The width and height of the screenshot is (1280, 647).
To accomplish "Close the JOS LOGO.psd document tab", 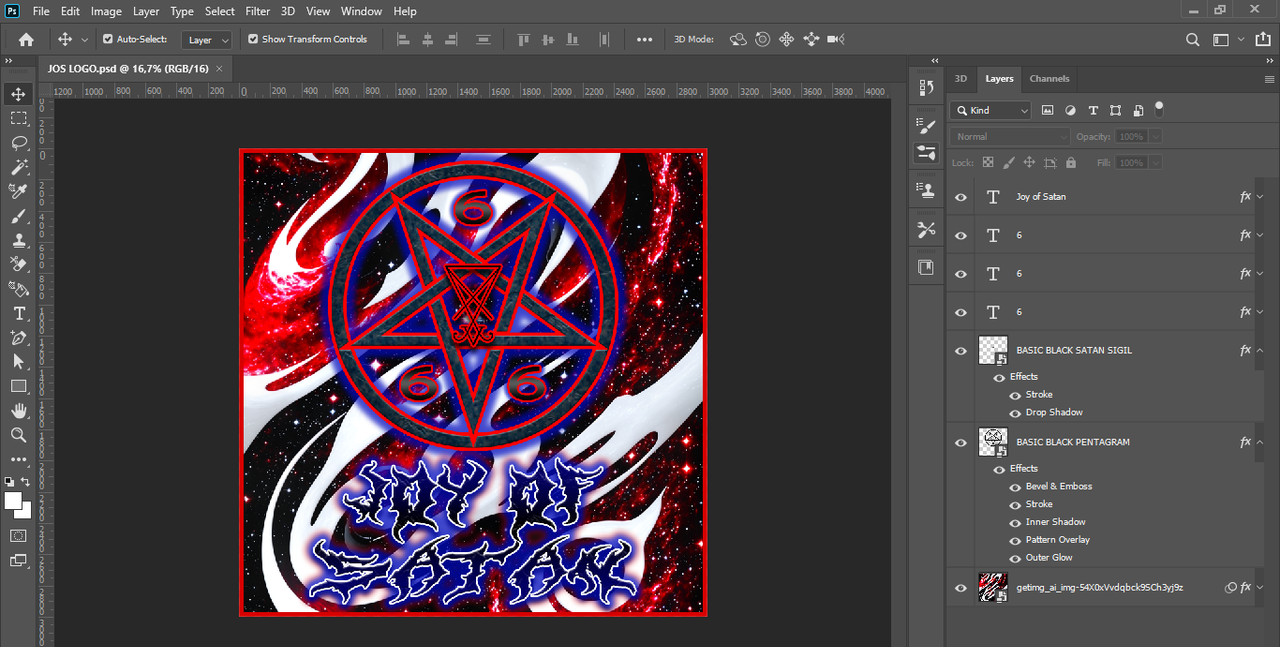I will (219, 68).
